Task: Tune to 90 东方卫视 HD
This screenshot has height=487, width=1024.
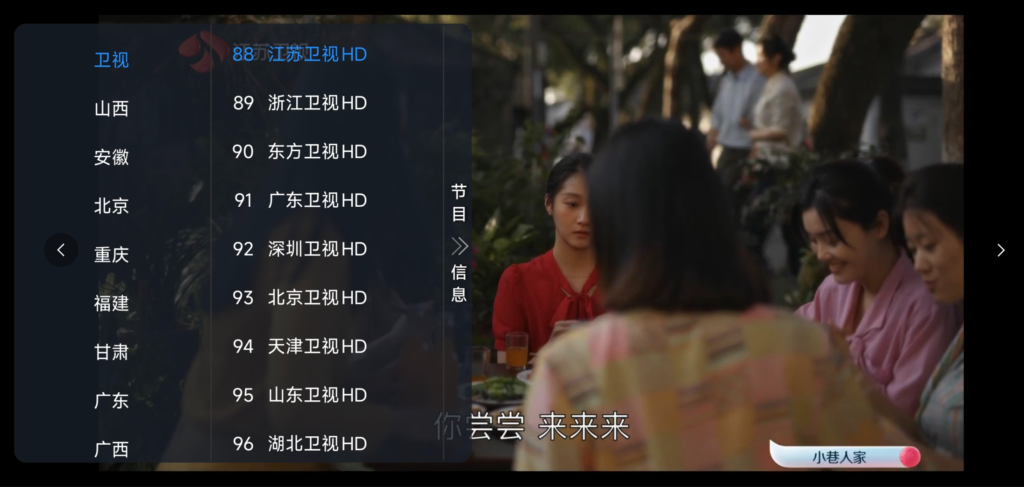Action: 300,151
